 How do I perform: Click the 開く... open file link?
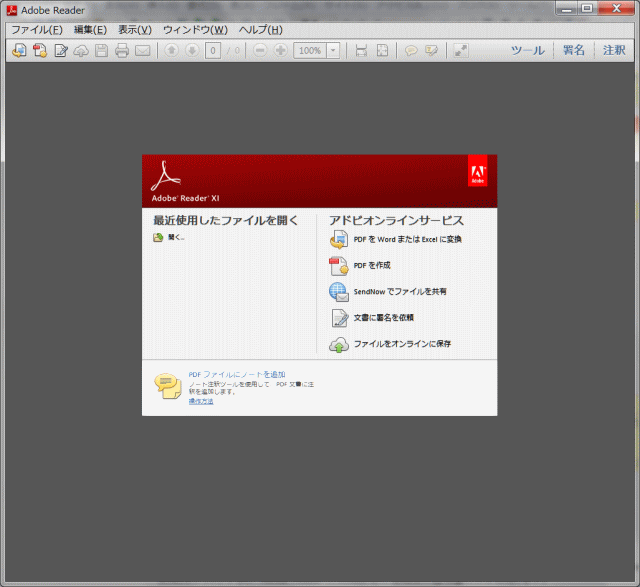176,237
